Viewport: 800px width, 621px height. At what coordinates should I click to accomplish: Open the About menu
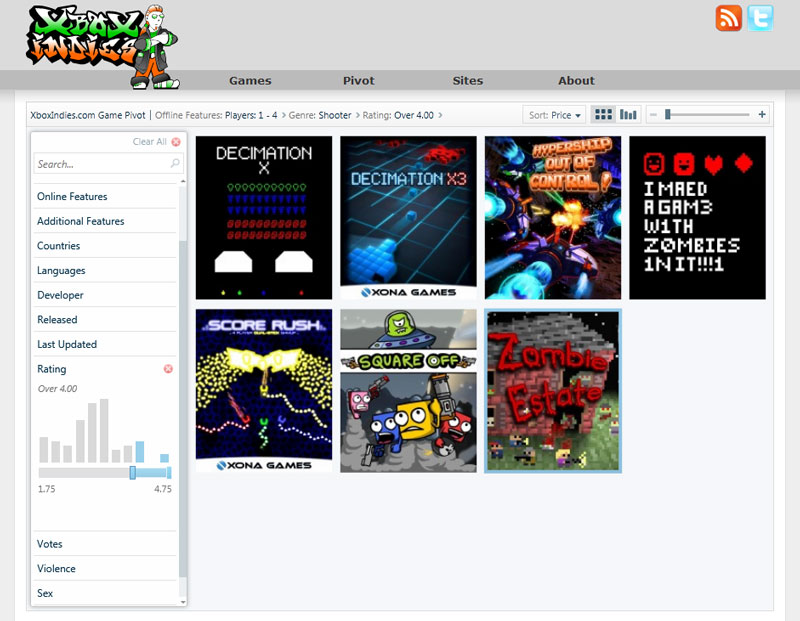[577, 81]
